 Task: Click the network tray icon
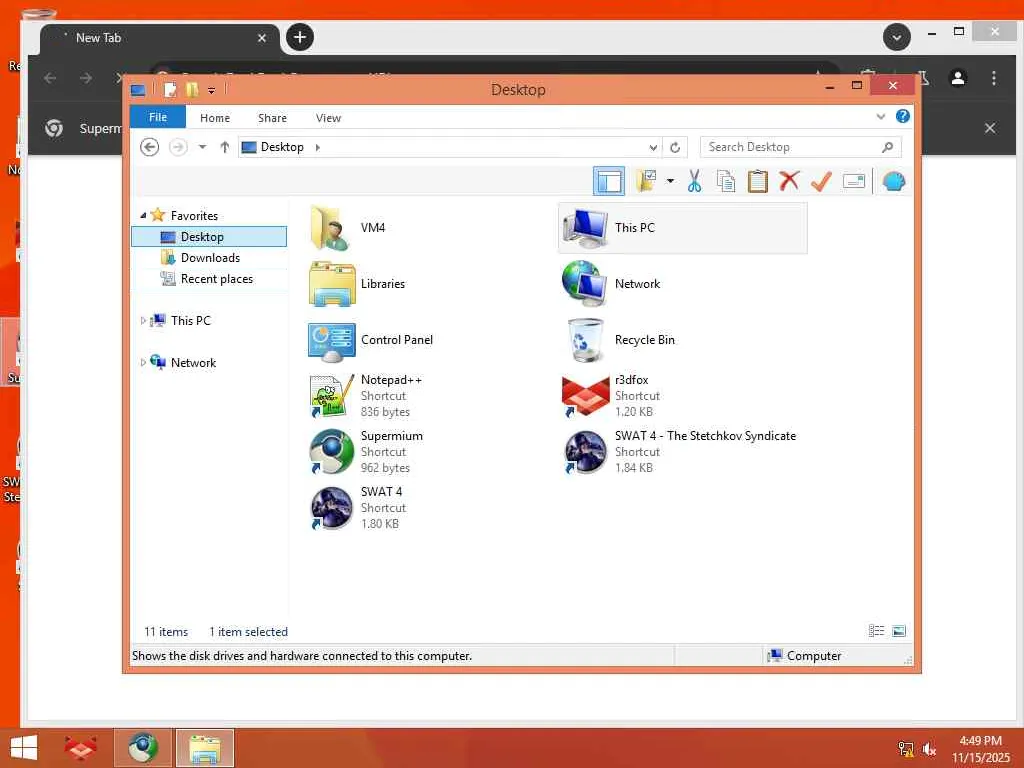tap(906, 749)
